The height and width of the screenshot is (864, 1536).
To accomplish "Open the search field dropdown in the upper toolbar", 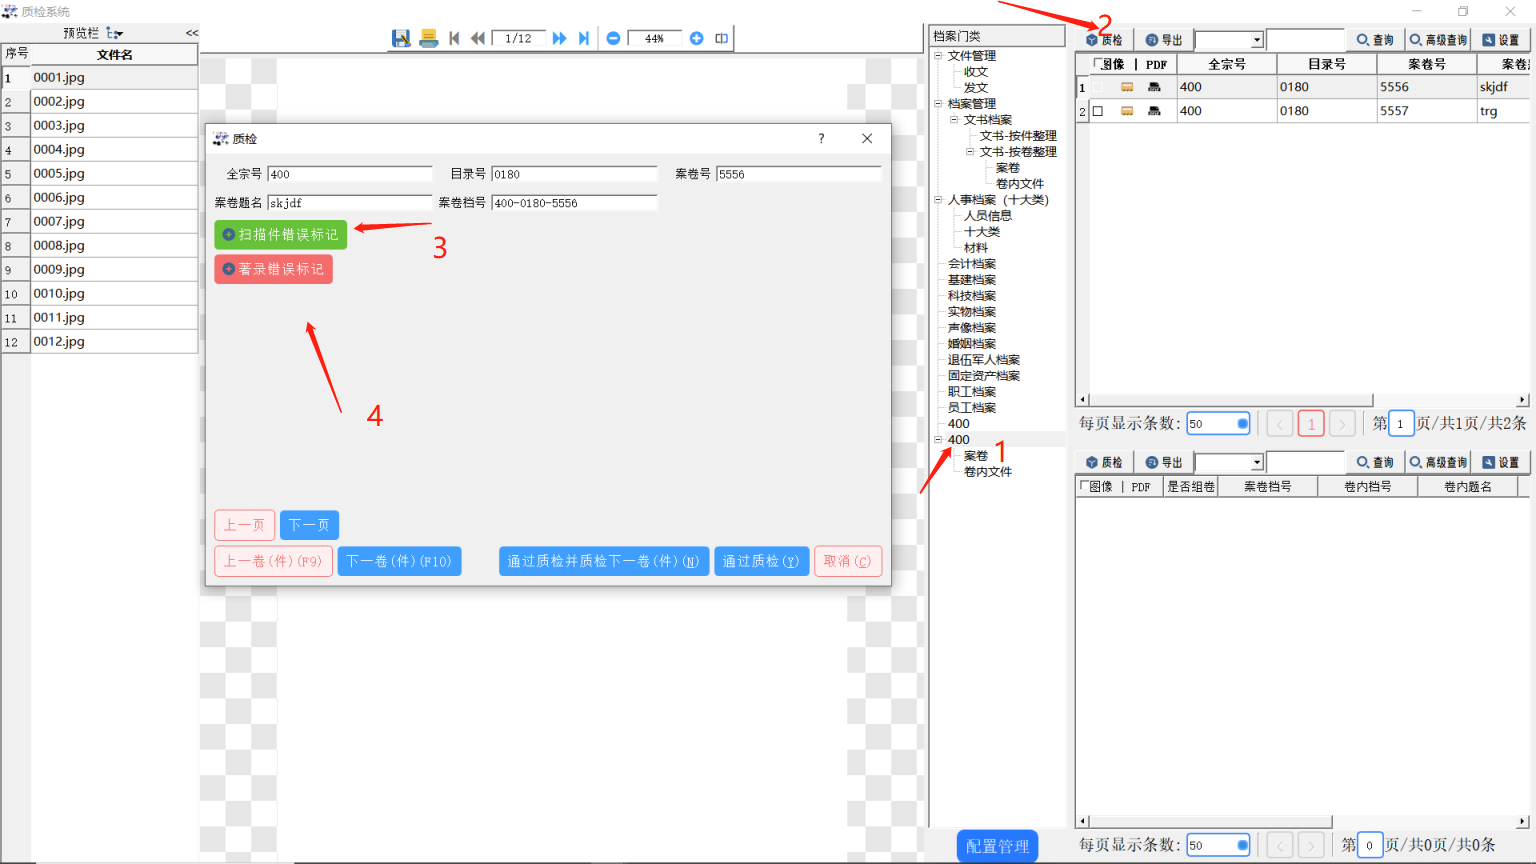I will pyautogui.click(x=1257, y=40).
